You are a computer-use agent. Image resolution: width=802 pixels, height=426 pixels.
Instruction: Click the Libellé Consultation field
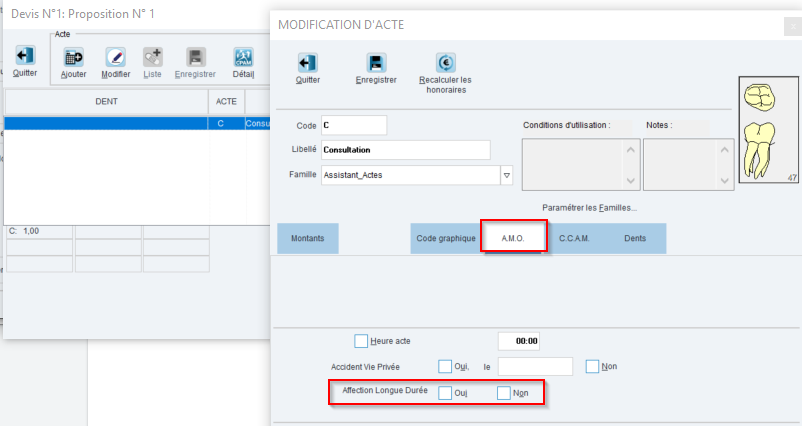pyautogui.click(x=406, y=150)
